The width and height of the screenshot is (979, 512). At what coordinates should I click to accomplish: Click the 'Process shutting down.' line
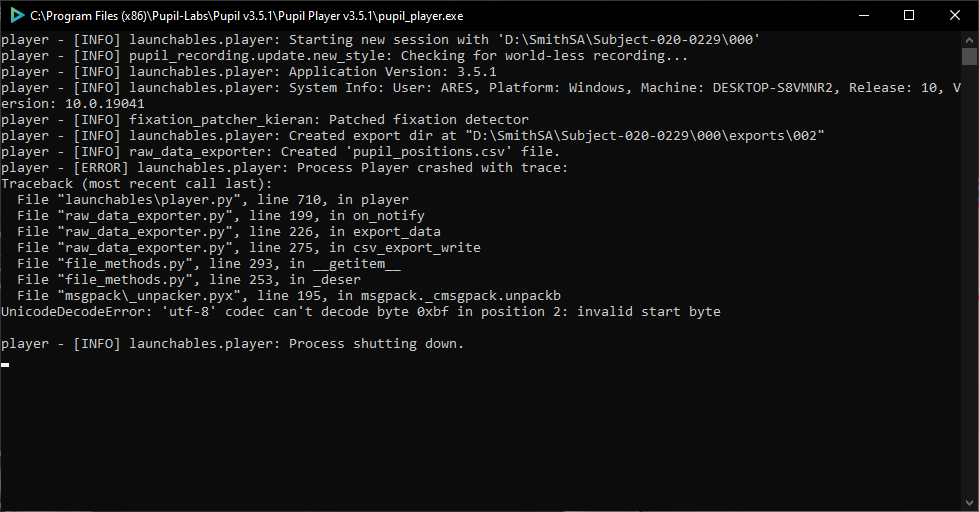coord(233,343)
